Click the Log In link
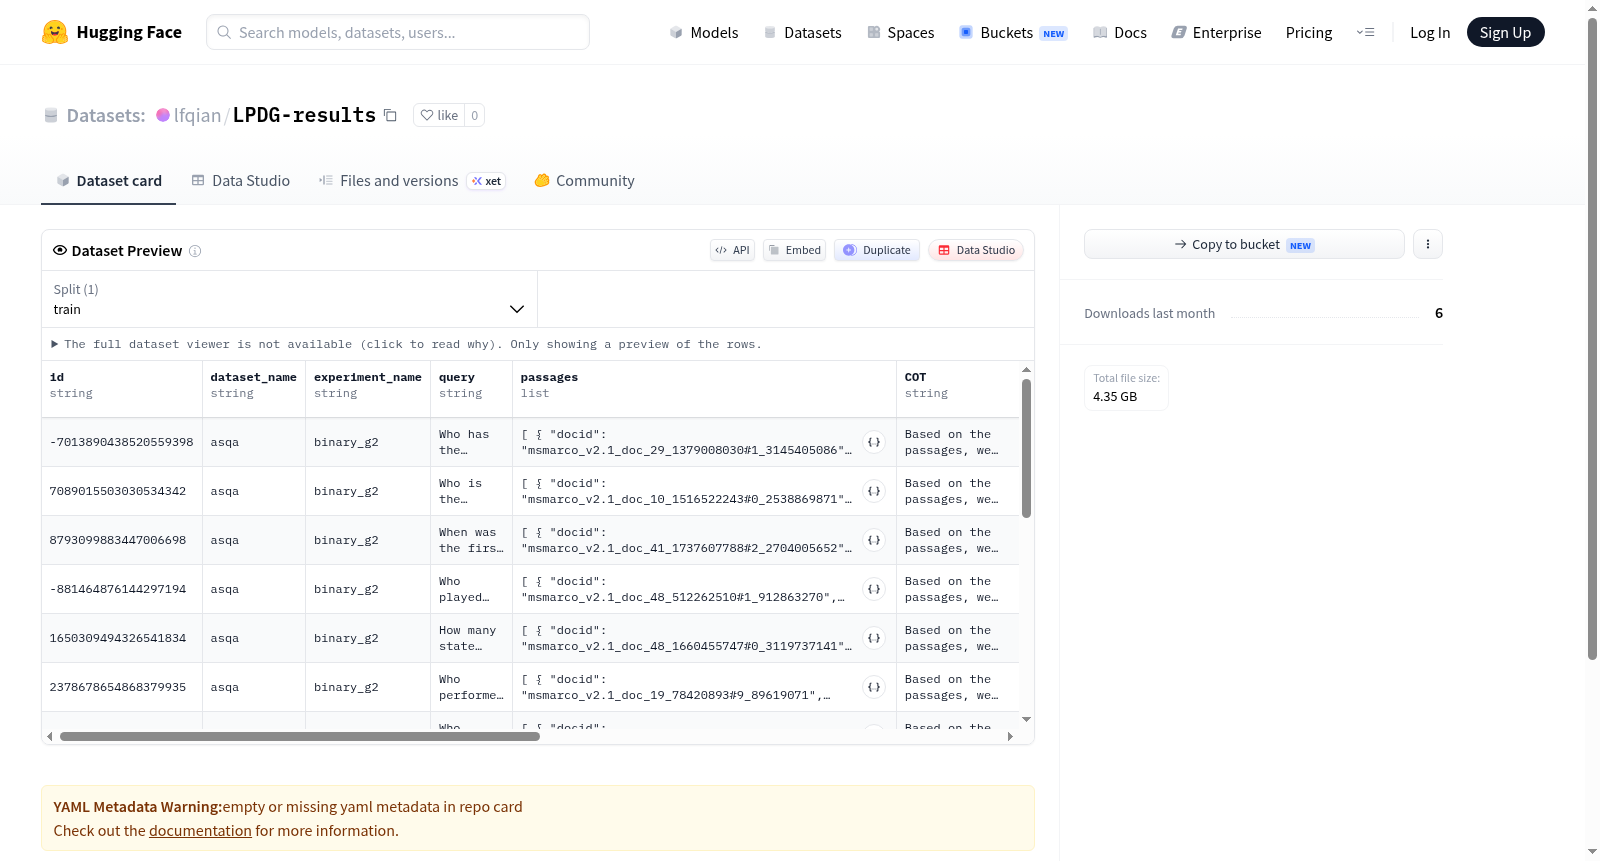 point(1430,32)
